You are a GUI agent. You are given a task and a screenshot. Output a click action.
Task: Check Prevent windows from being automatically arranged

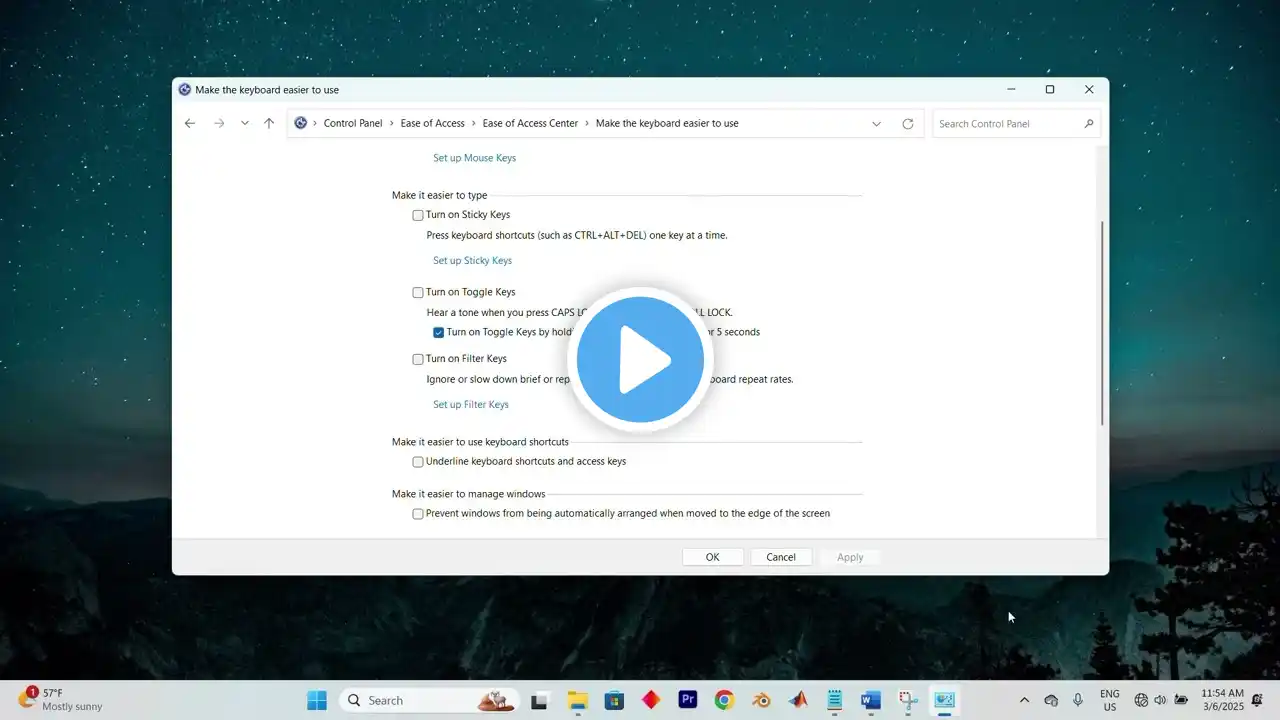coord(418,514)
